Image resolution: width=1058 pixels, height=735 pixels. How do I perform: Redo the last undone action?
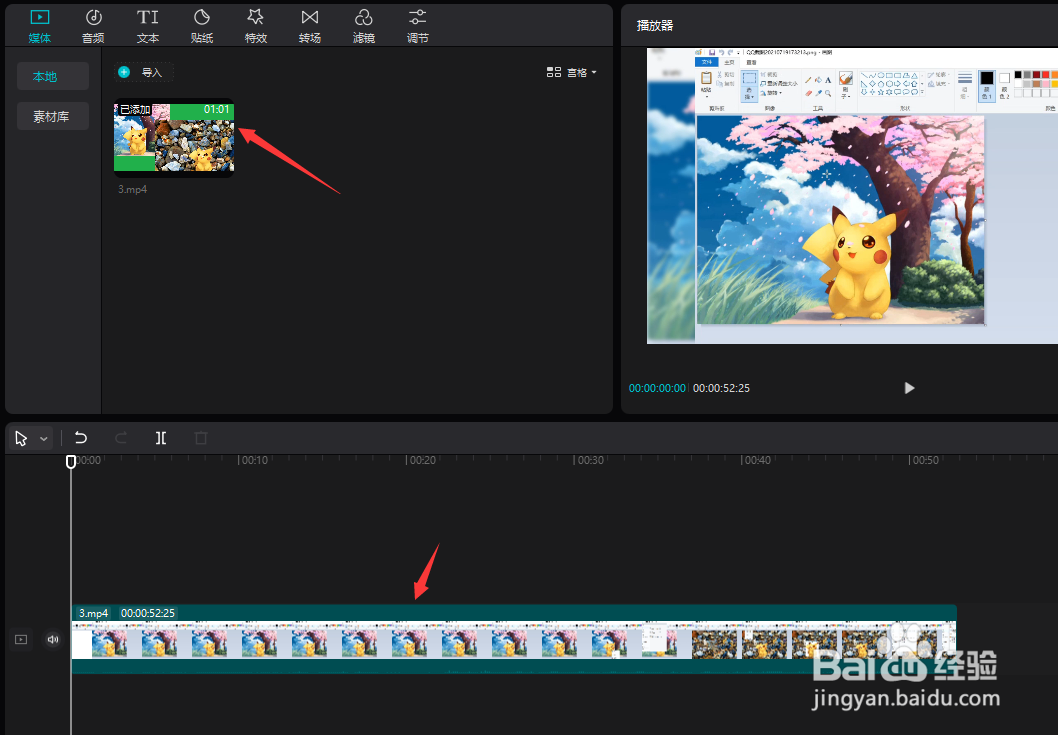click(x=121, y=438)
